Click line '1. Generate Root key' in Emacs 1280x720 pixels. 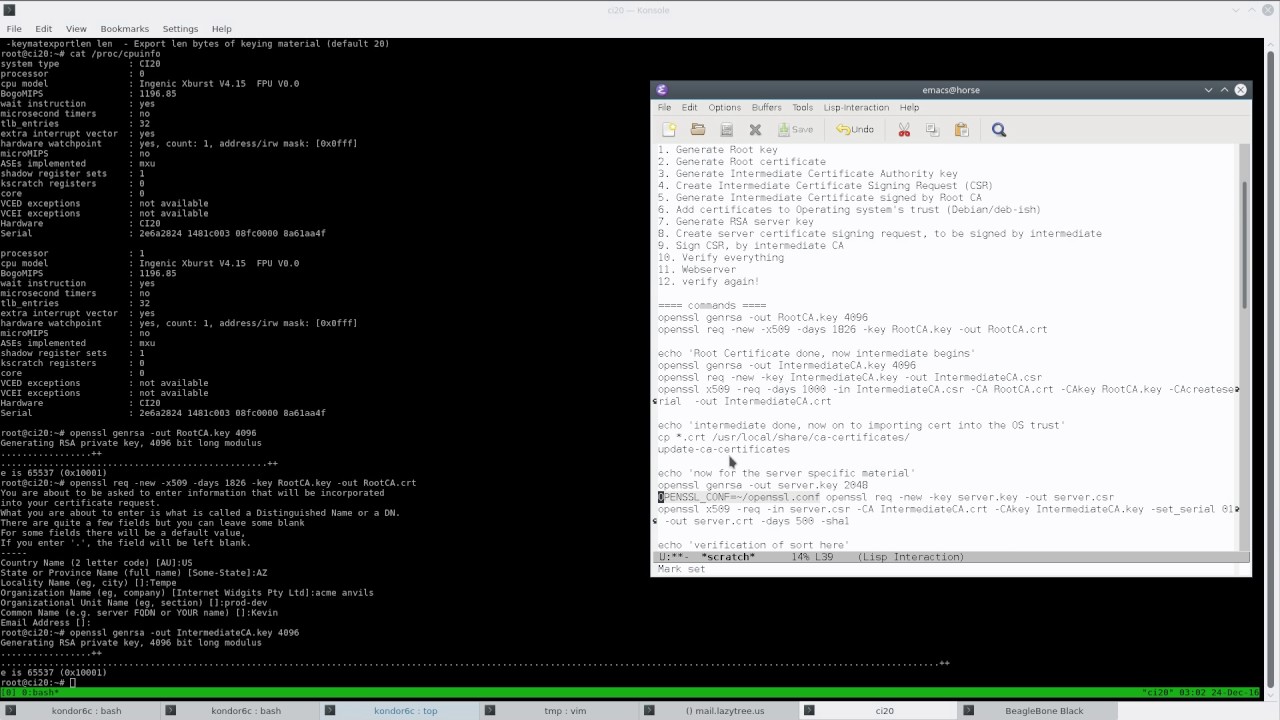click(717, 150)
